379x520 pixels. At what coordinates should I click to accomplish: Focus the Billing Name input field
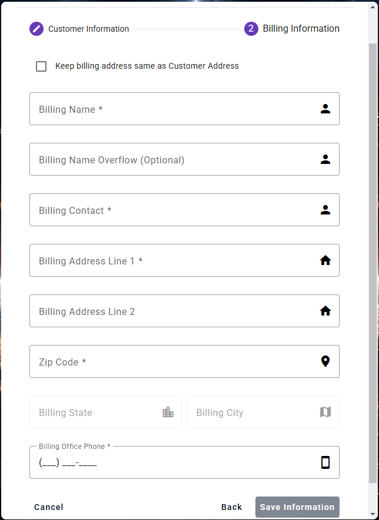pyautogui.click(x=184, y=109)
